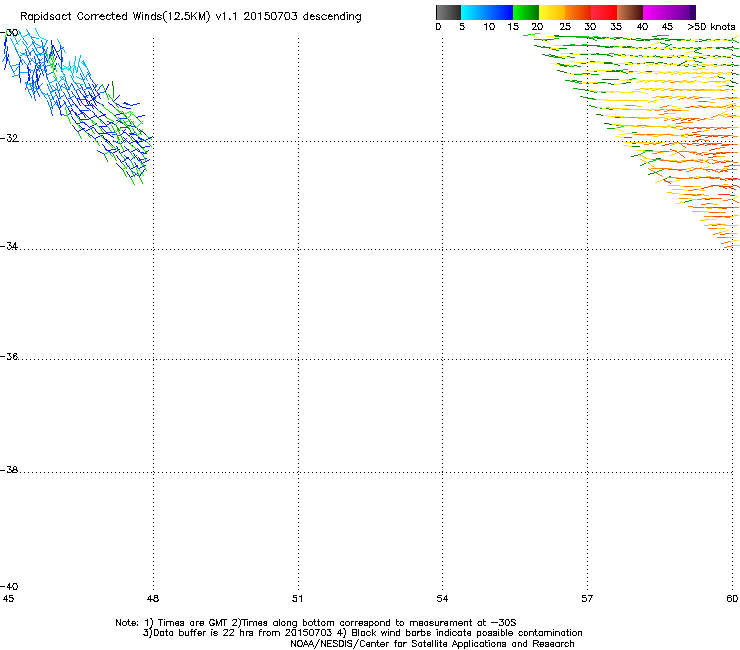This screenshot has width=740, height=650.
Task: Click the cyan-blue 5-15 knots color segment
Action: coord(487,12)
